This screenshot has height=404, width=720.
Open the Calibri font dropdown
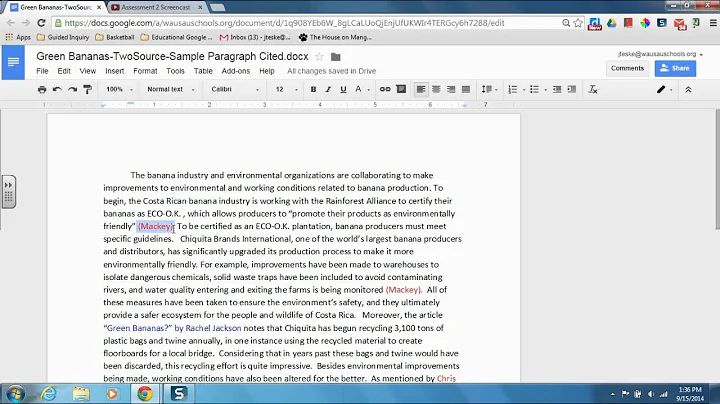tap(235, 90)
